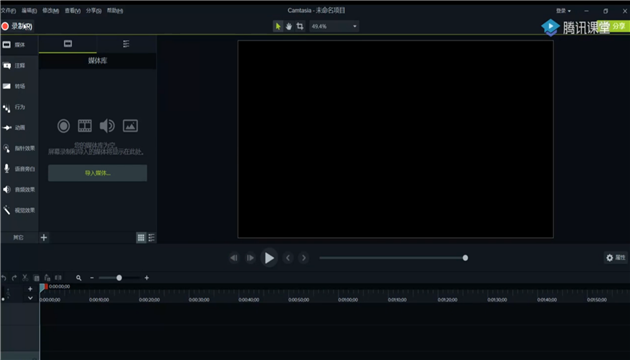Open the first menu in the menu bar
The image size is (630, 360).
coord(8,11)
